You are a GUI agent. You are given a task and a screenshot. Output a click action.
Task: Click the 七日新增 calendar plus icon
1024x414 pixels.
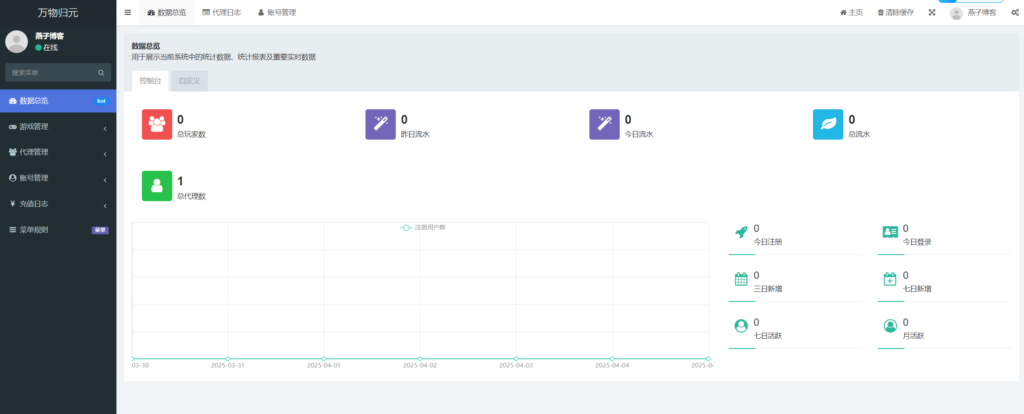pyautogui.click(x=890, y=279)
